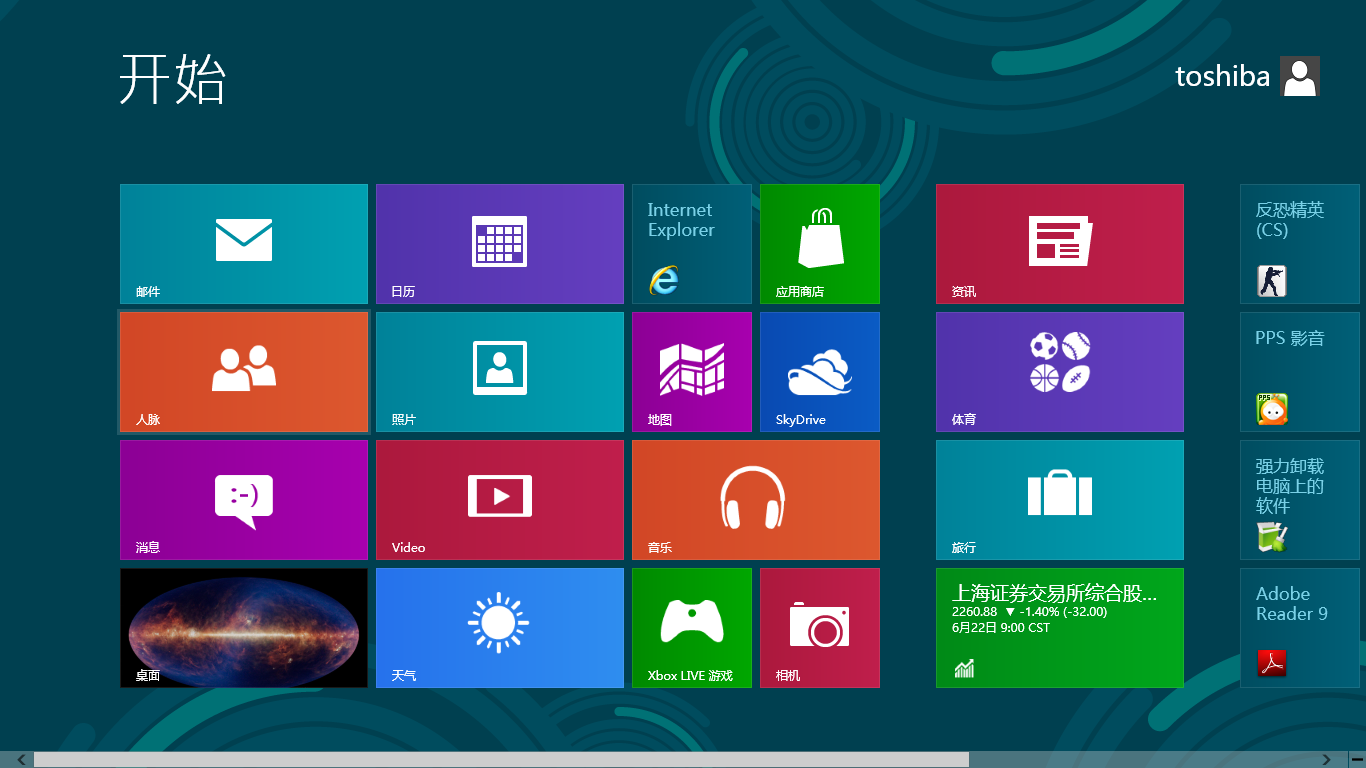The width and height of the screenshot is (1366, 768).
Task: Click the toshiba user account picture
Action: [x=1300, y=76]
